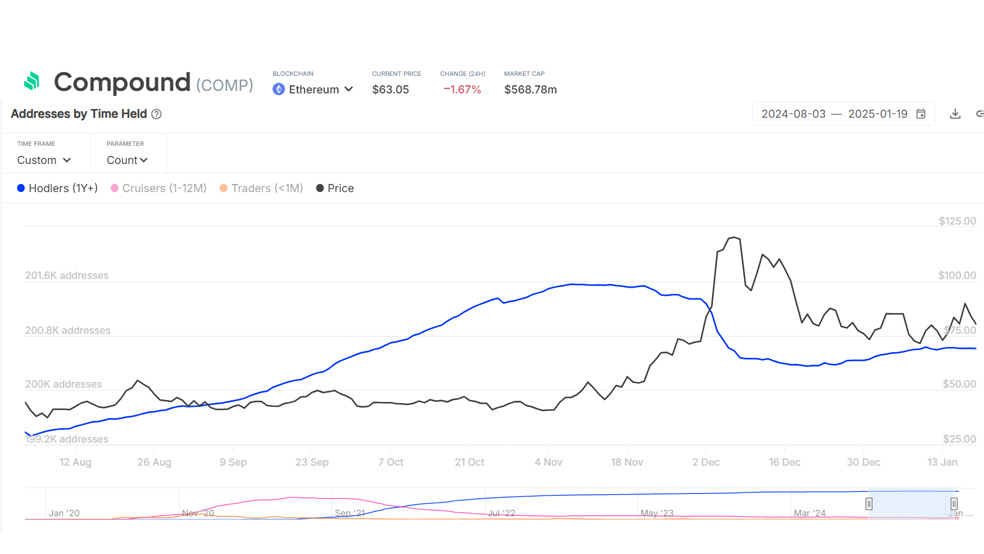
Task: Click the 199.2K addresses axis label
Action: pyautogui.click(x=67, y=439)
